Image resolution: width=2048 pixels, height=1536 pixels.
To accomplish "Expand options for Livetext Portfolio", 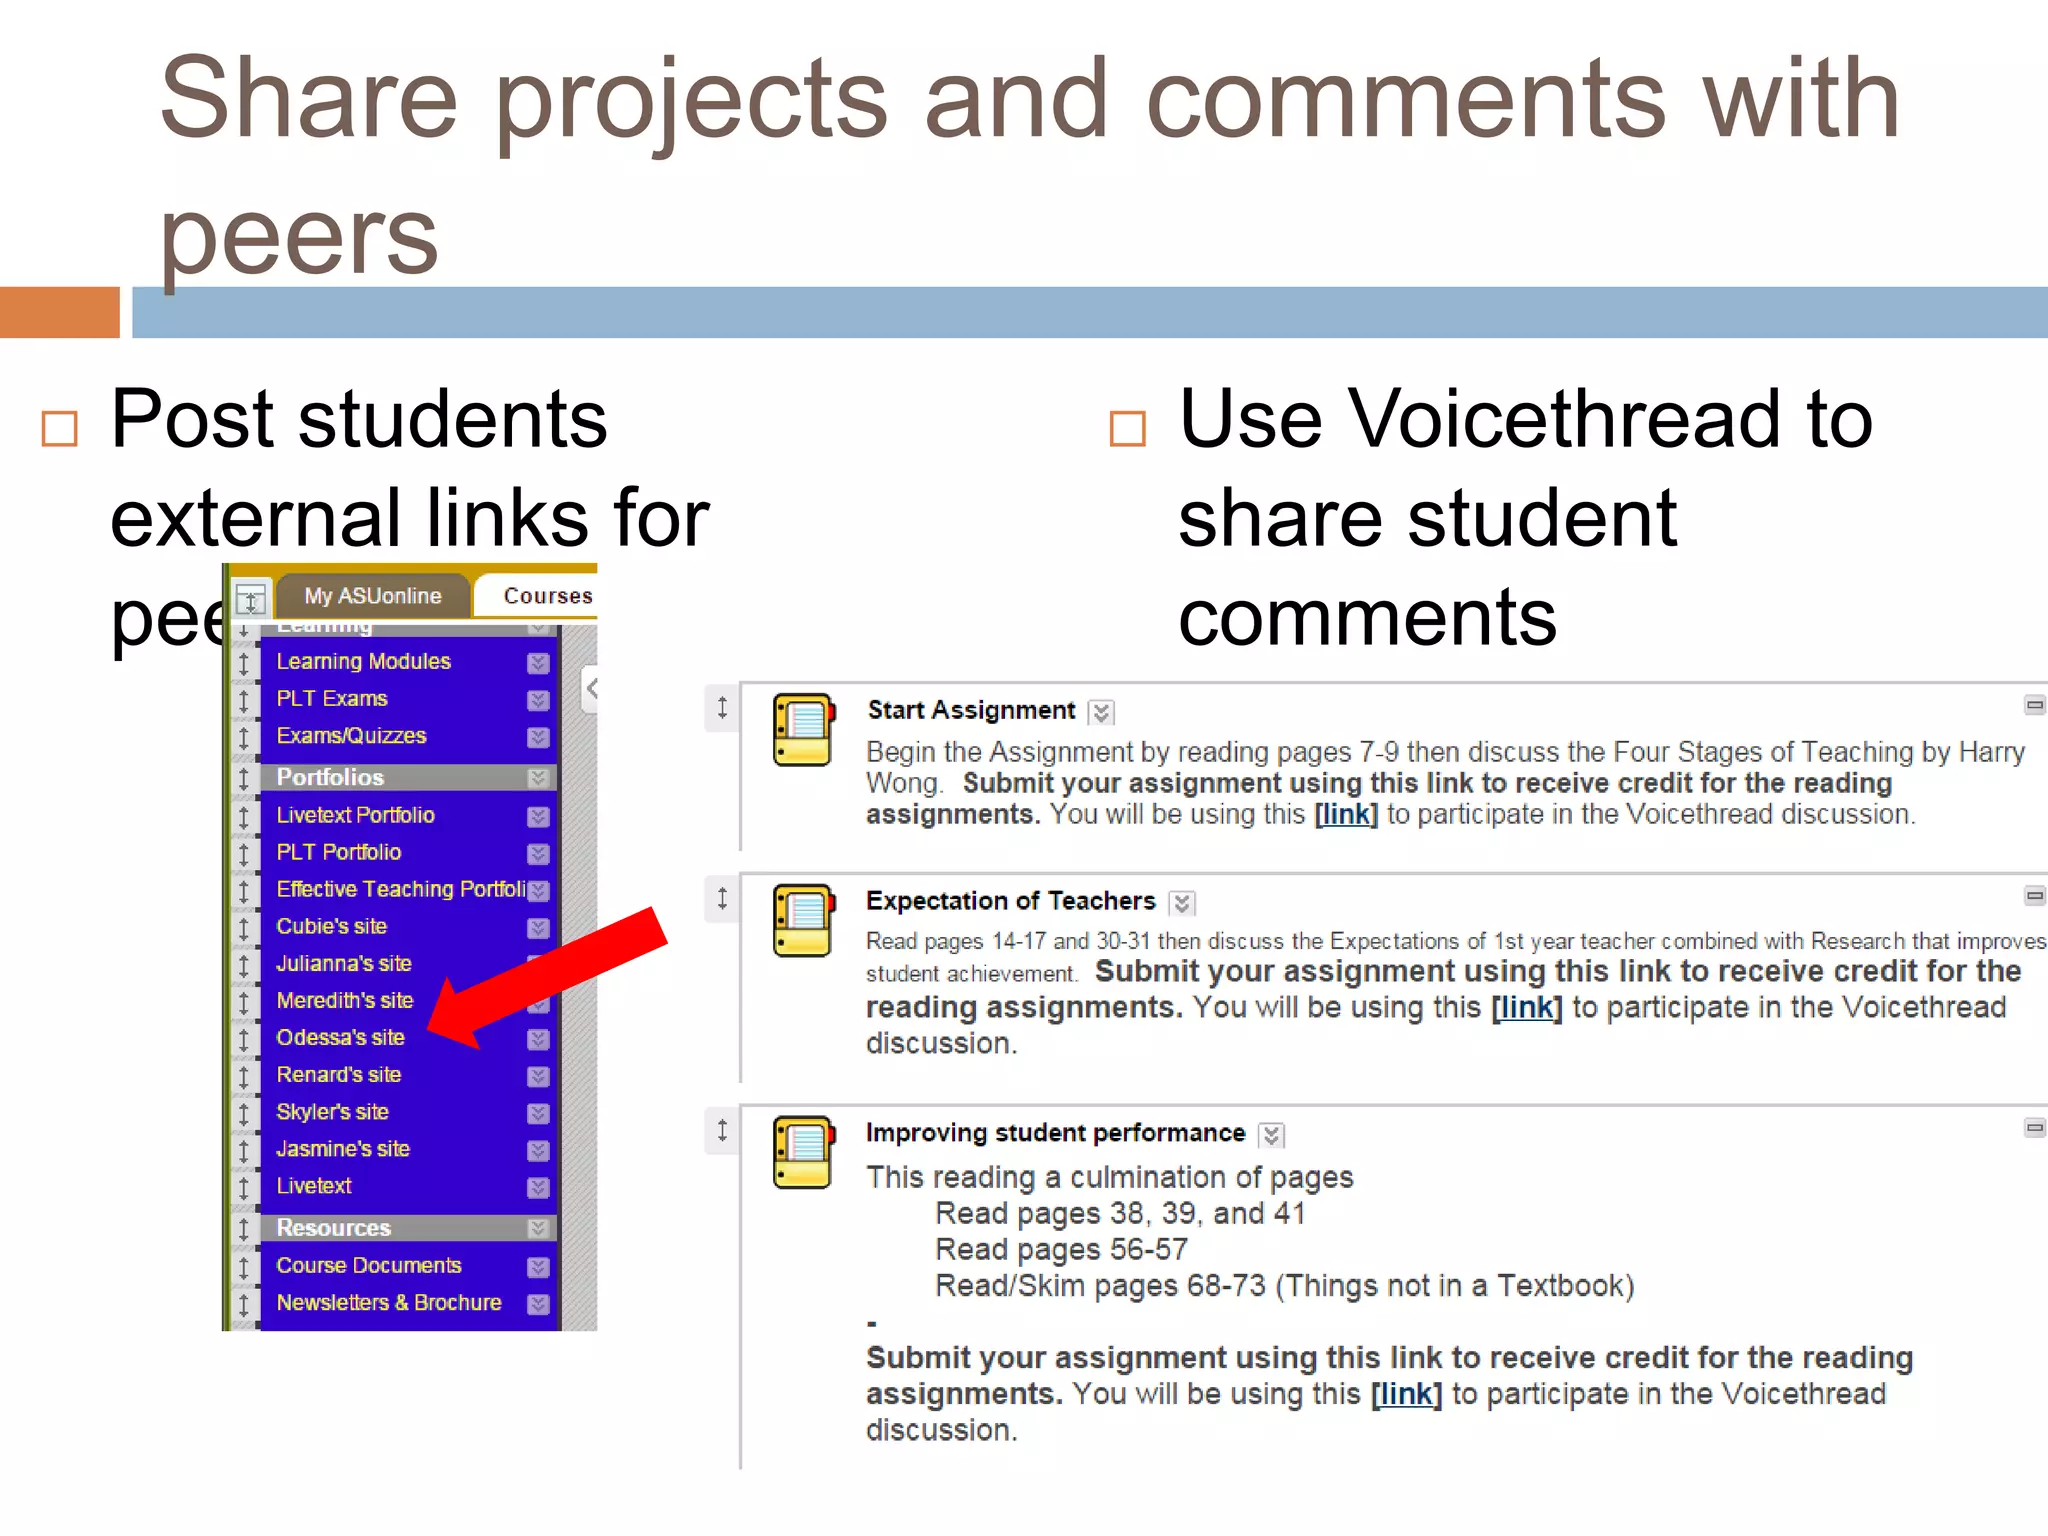I will [538, 817].
